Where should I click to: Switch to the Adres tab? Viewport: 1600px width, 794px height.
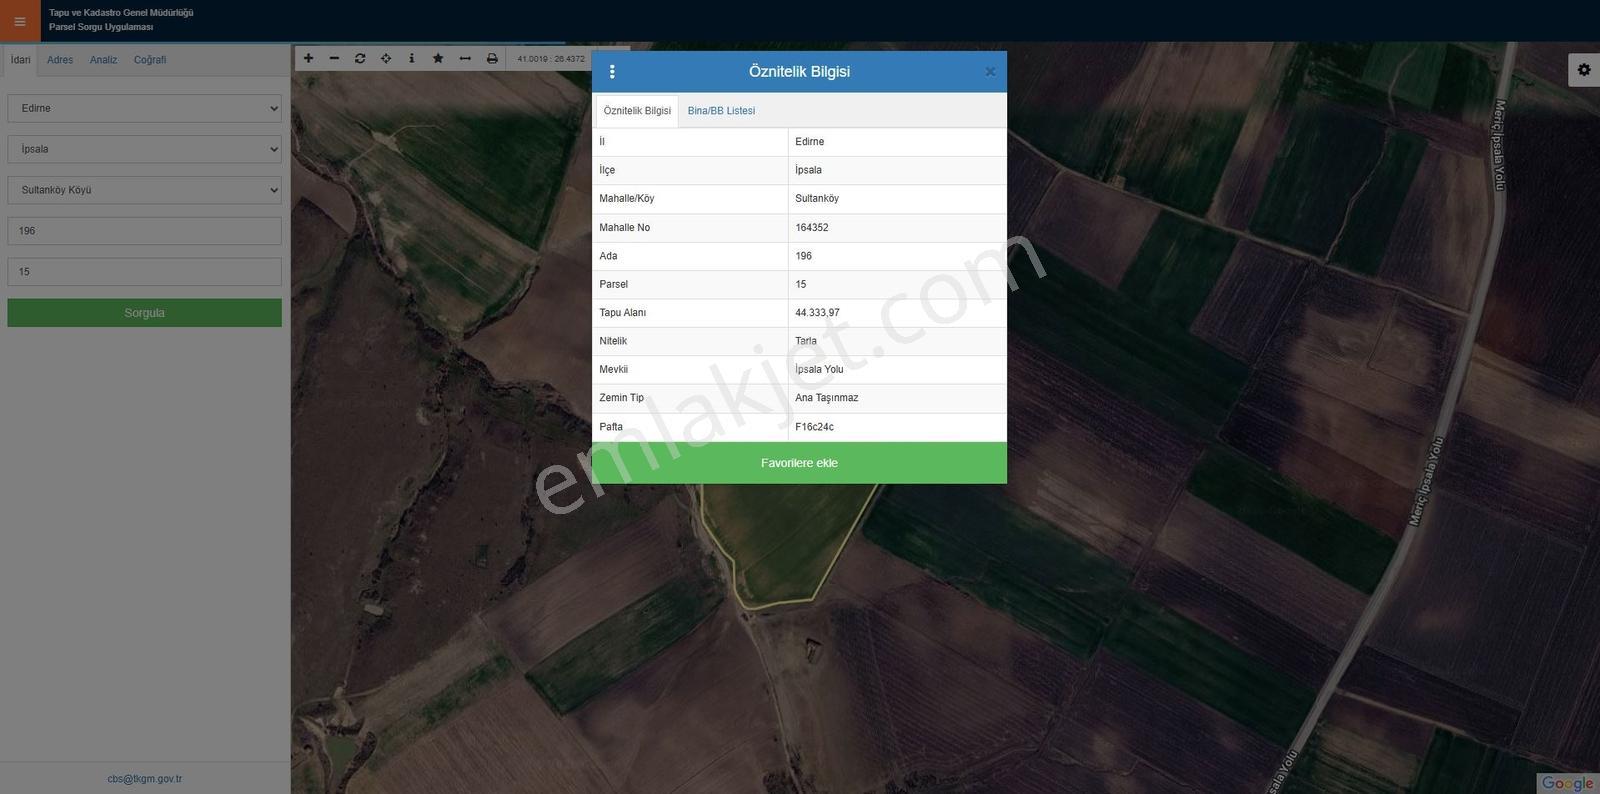click(60, 60)
